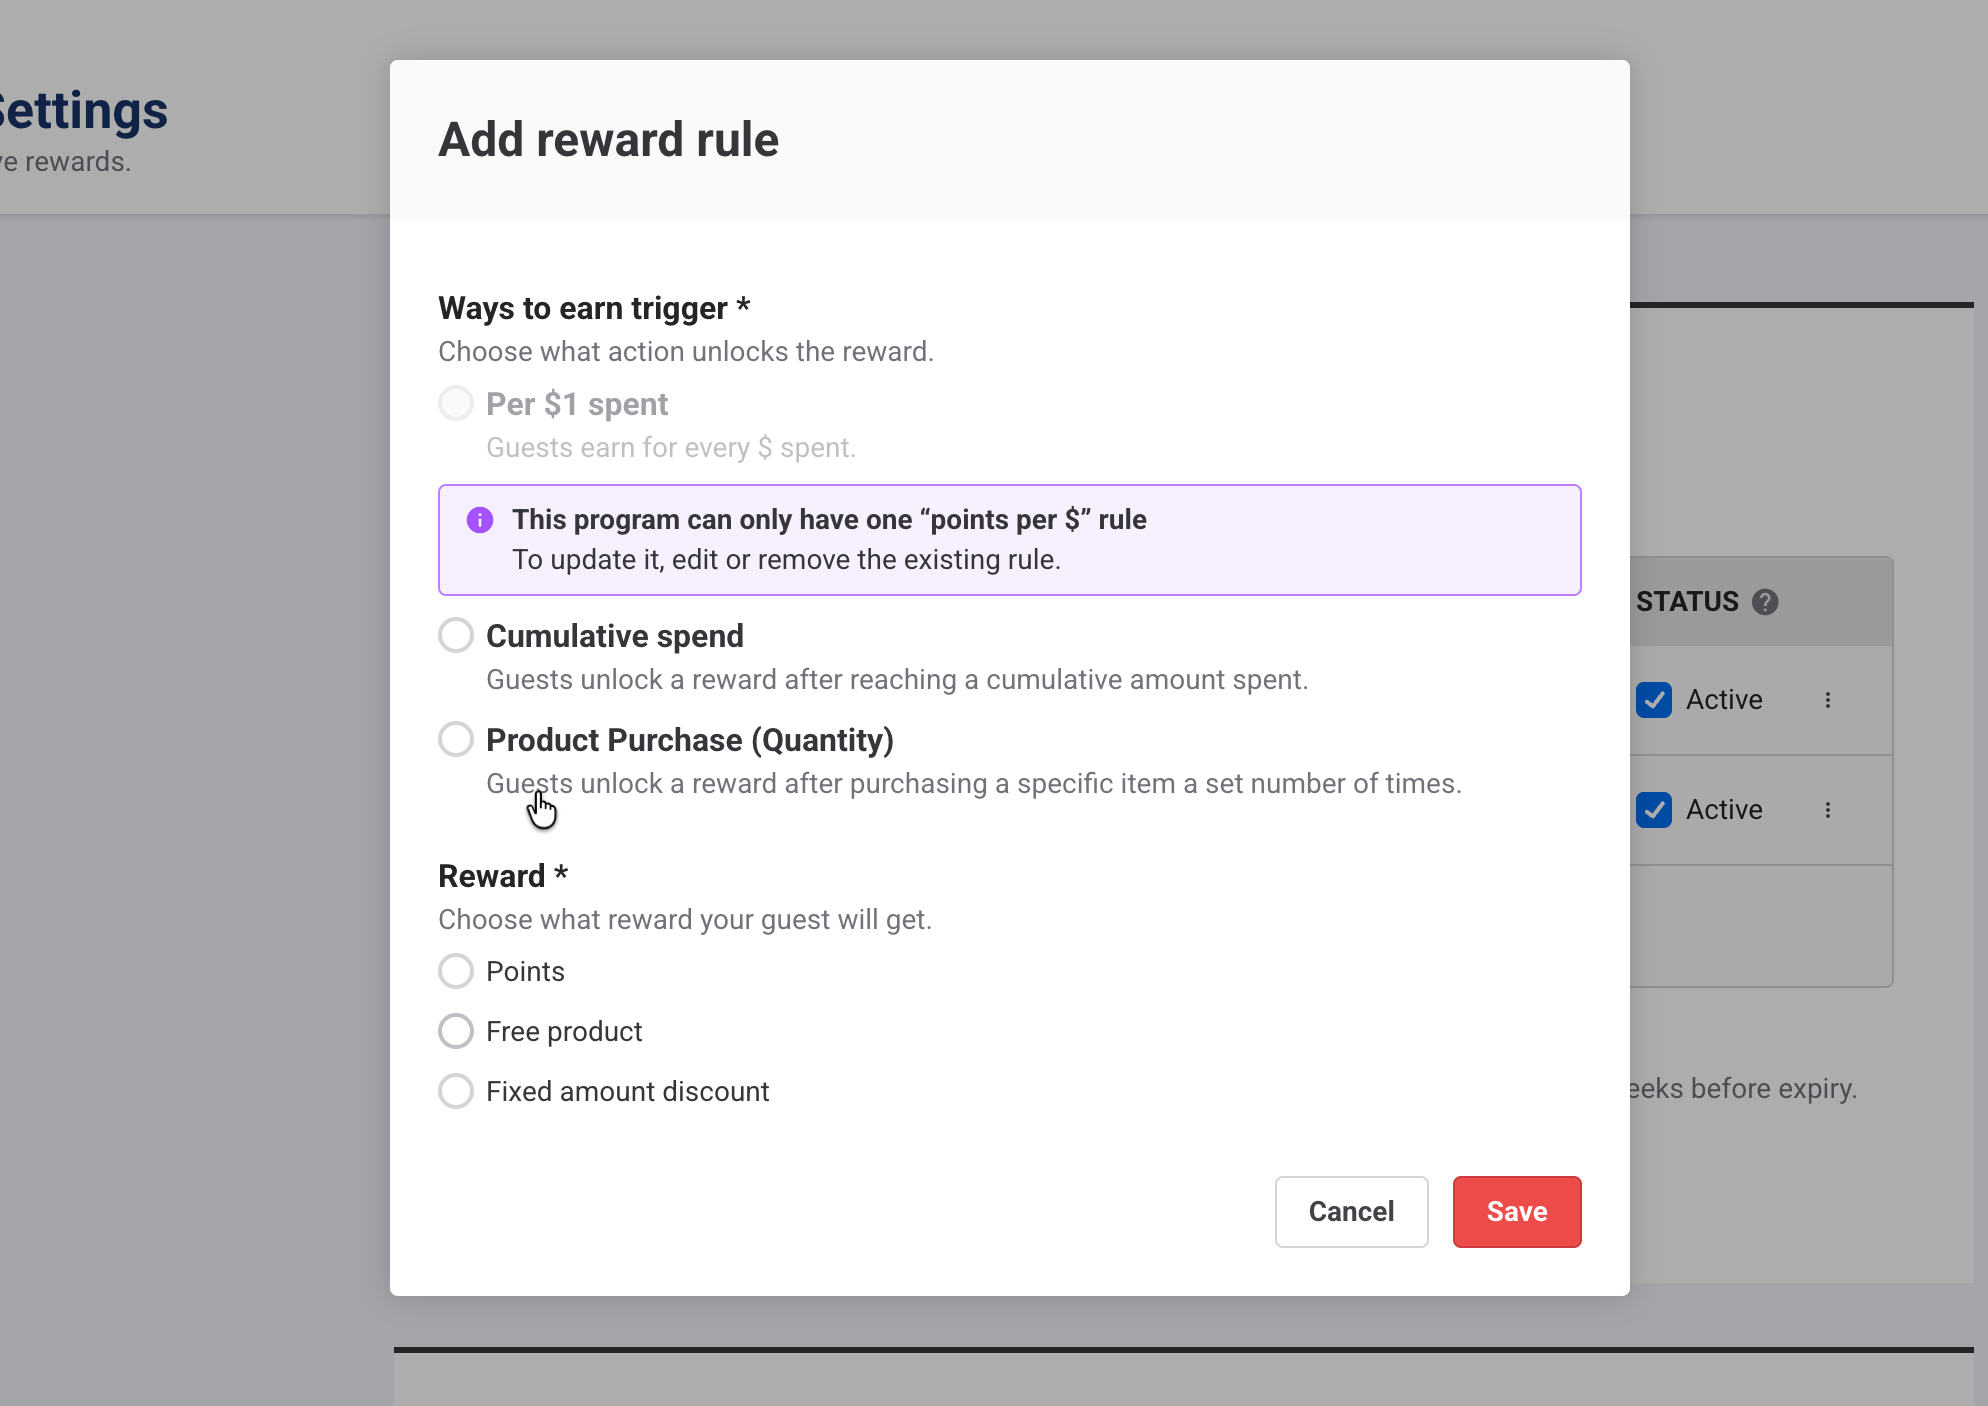The width and height of the screenshot is (1988, 1406).
Task: Save the new reward rule
Action: tap(1516, 1212)
